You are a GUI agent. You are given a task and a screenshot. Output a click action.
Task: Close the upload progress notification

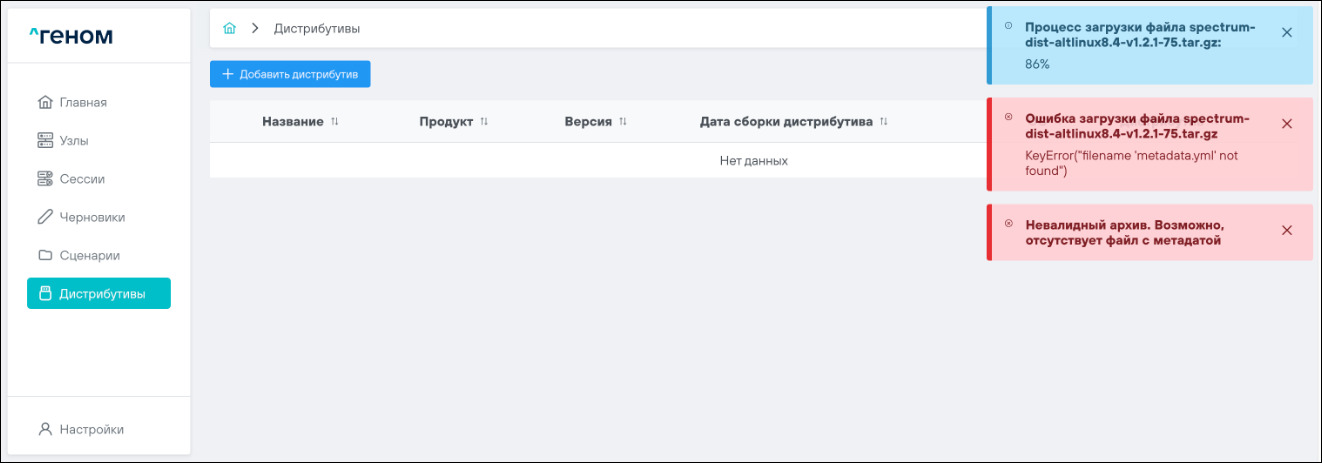(1287, 32)
